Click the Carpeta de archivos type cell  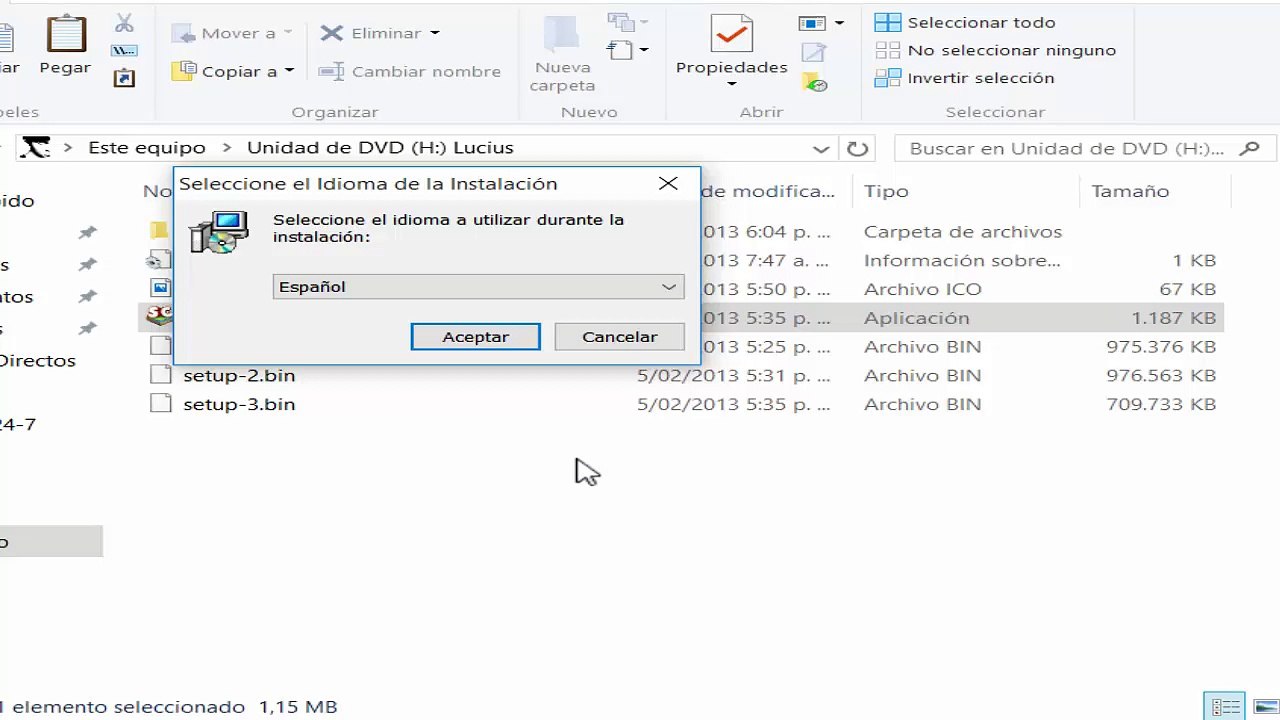(963, 232)
